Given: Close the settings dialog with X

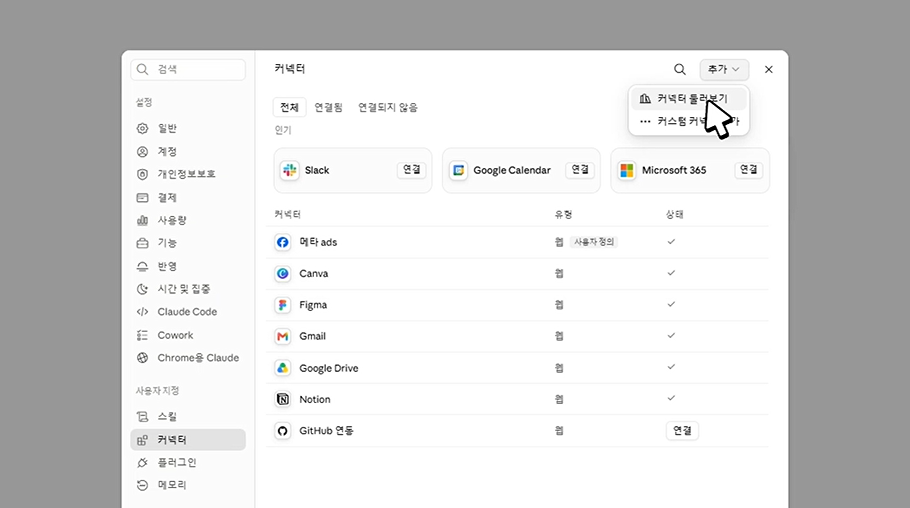Looking at the screenshot, I should click(768, 70).
